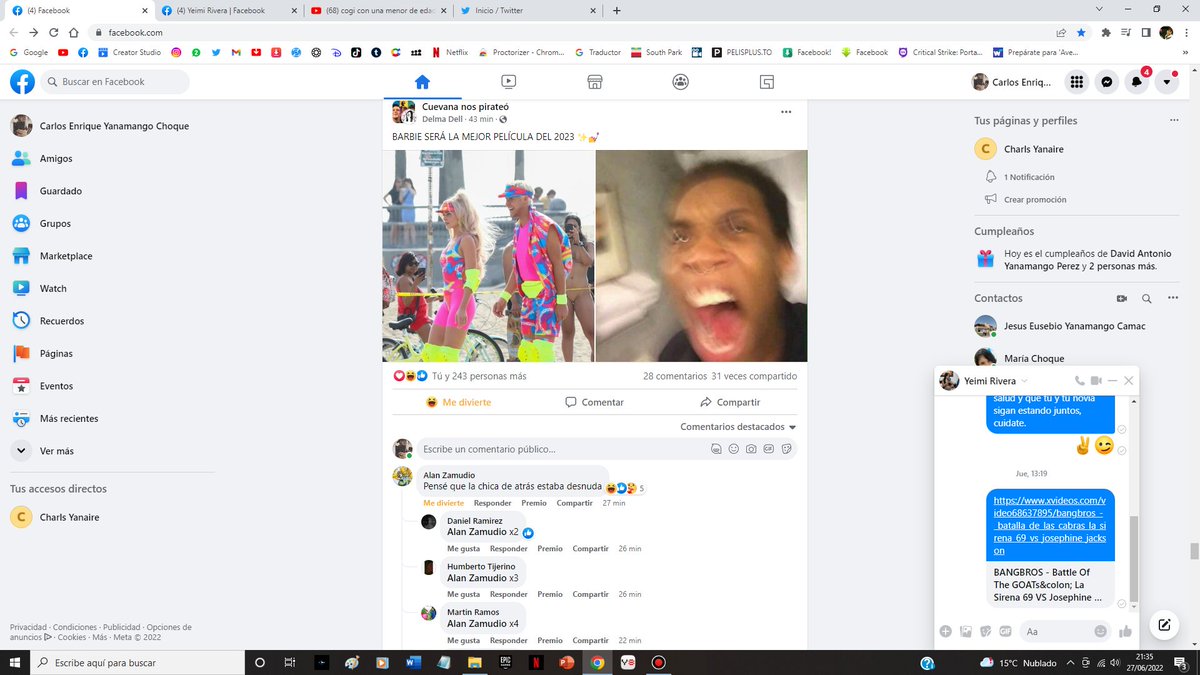Screen dimensions: 1200x675
Task: Open more actions plus icon in chat
Action: 945,631
